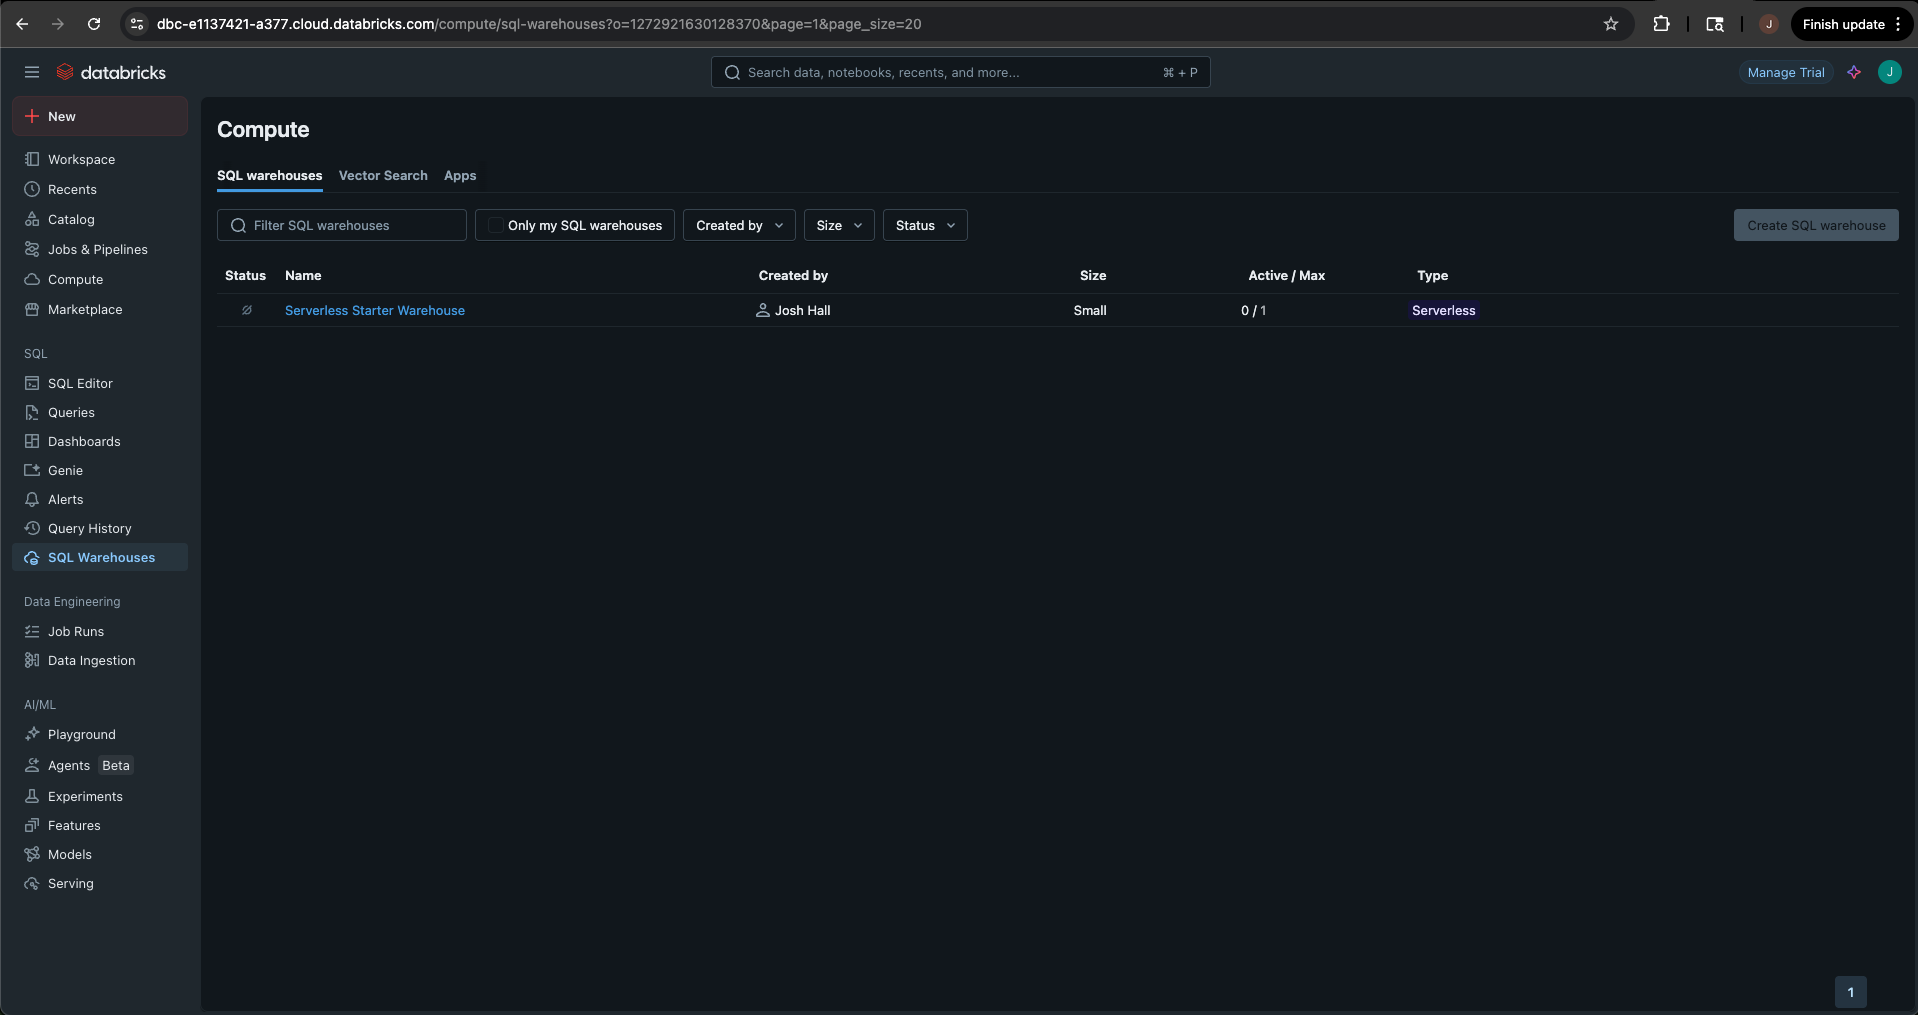Click the 0 / 1 active clusters cell
This screenshot has width=1918, height=1015.
[x=1253, y=310]
